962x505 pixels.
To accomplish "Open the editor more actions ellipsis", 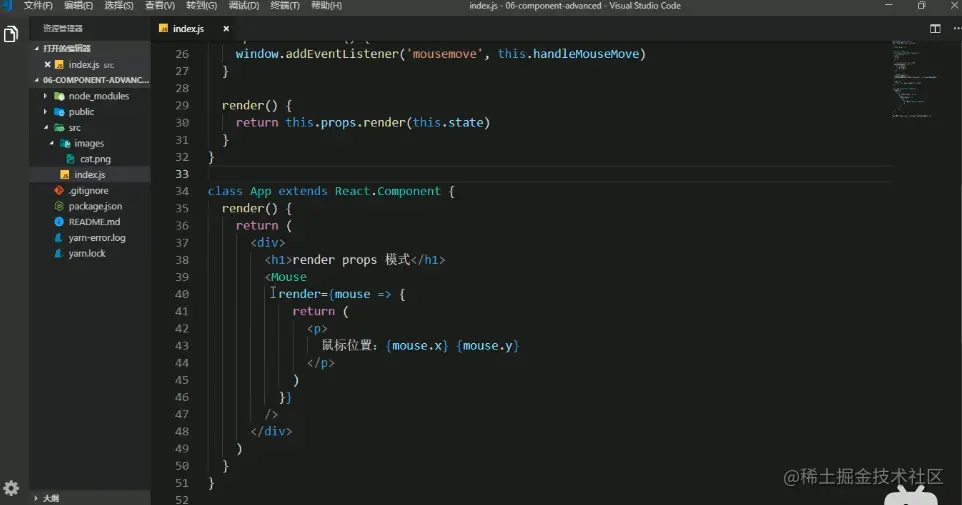I will (x=957, y=29).
